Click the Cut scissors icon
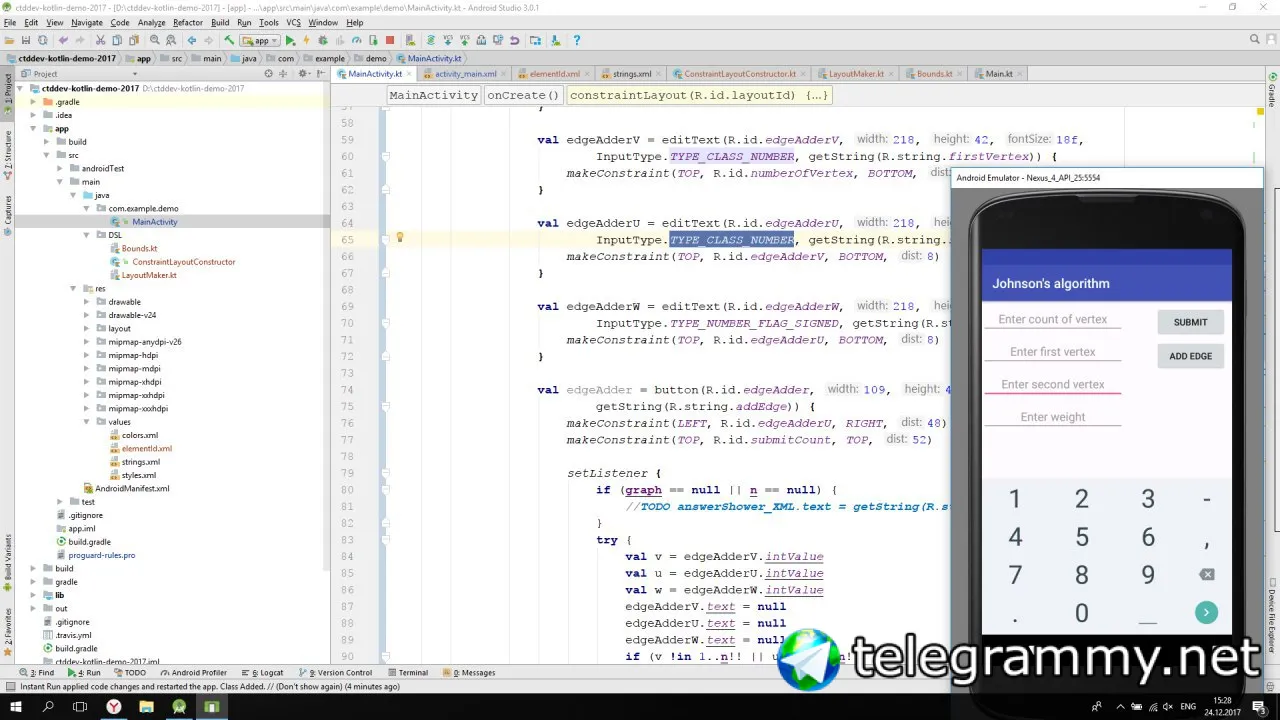 [100, 41]
